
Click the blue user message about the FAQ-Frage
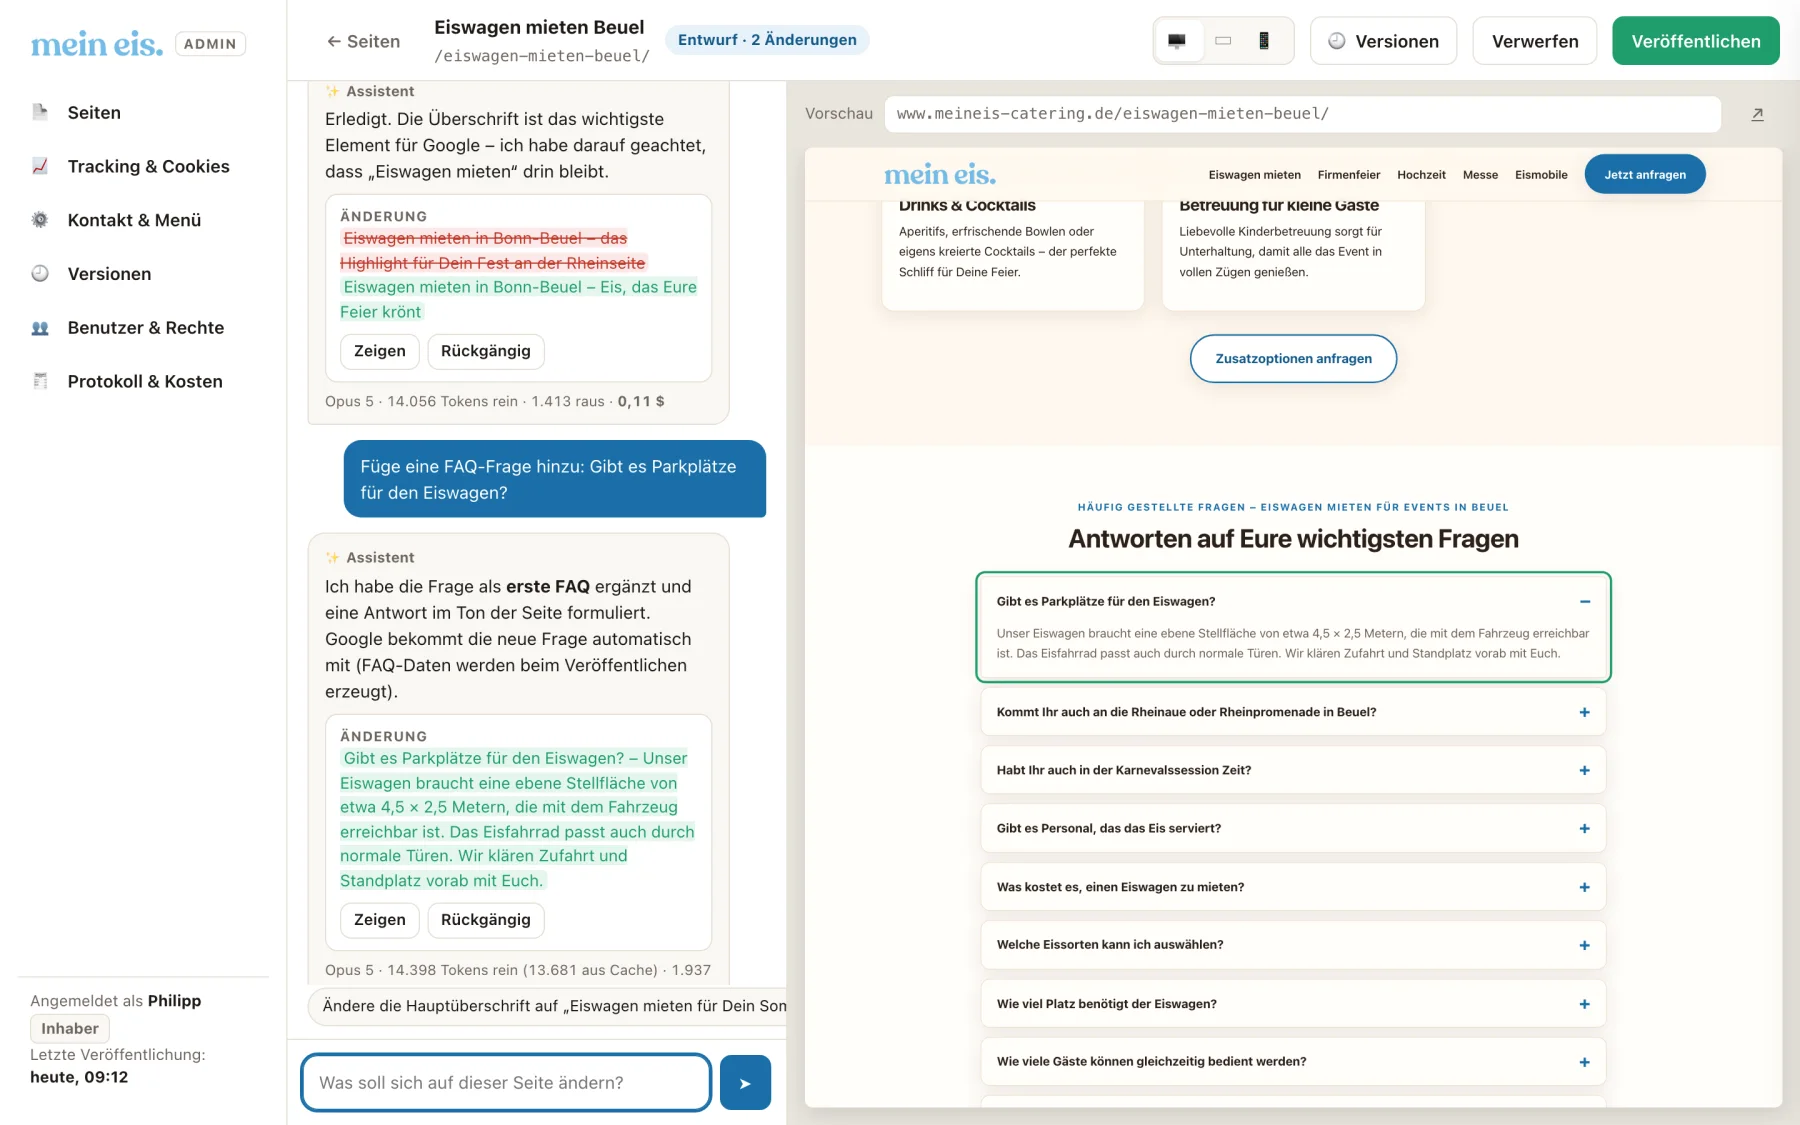(x=555, y=479)
